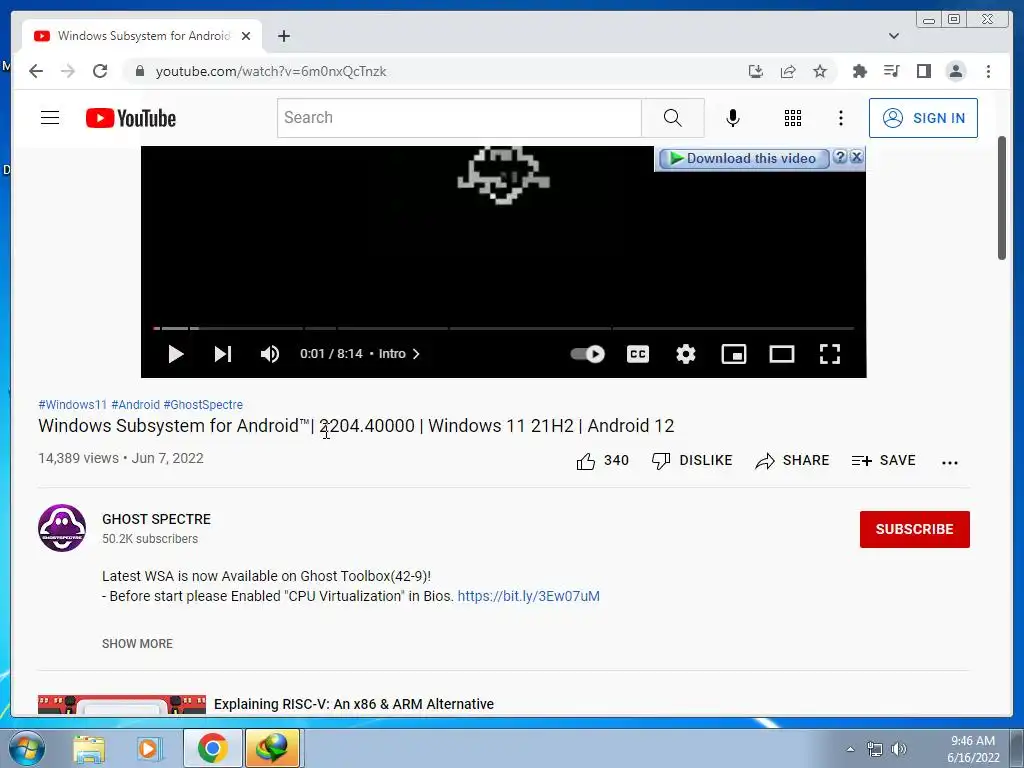The height and width of the screenshot is (768, 1024).
Task: Open the #Windows11 hashtag
Action: pos(72,405)
